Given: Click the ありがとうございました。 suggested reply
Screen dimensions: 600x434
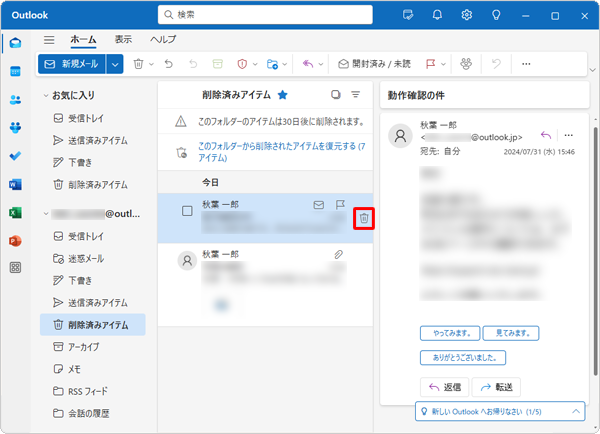Looking at the screenshot, I should 463,358.
